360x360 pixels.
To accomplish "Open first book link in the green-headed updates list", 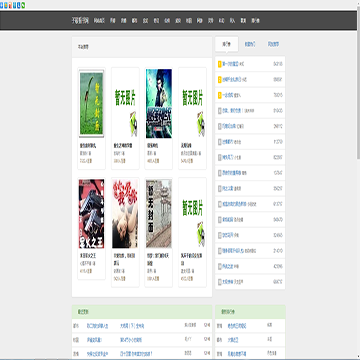I will tap(97, 326).
